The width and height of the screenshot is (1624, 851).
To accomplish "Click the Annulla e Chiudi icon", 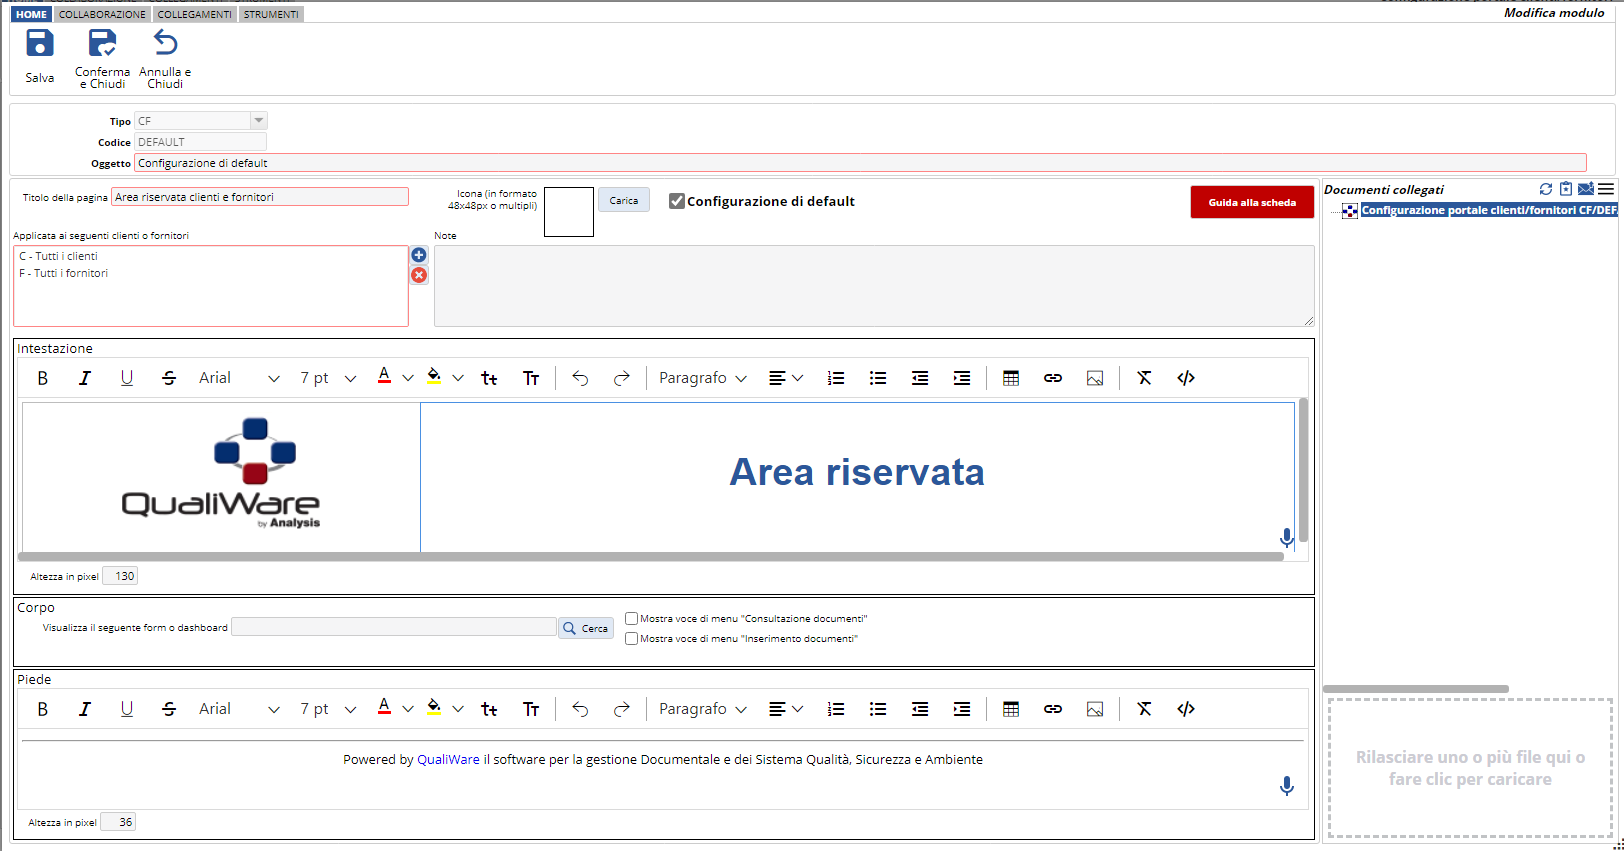I will pyautogui.click(x=165, y=44).
